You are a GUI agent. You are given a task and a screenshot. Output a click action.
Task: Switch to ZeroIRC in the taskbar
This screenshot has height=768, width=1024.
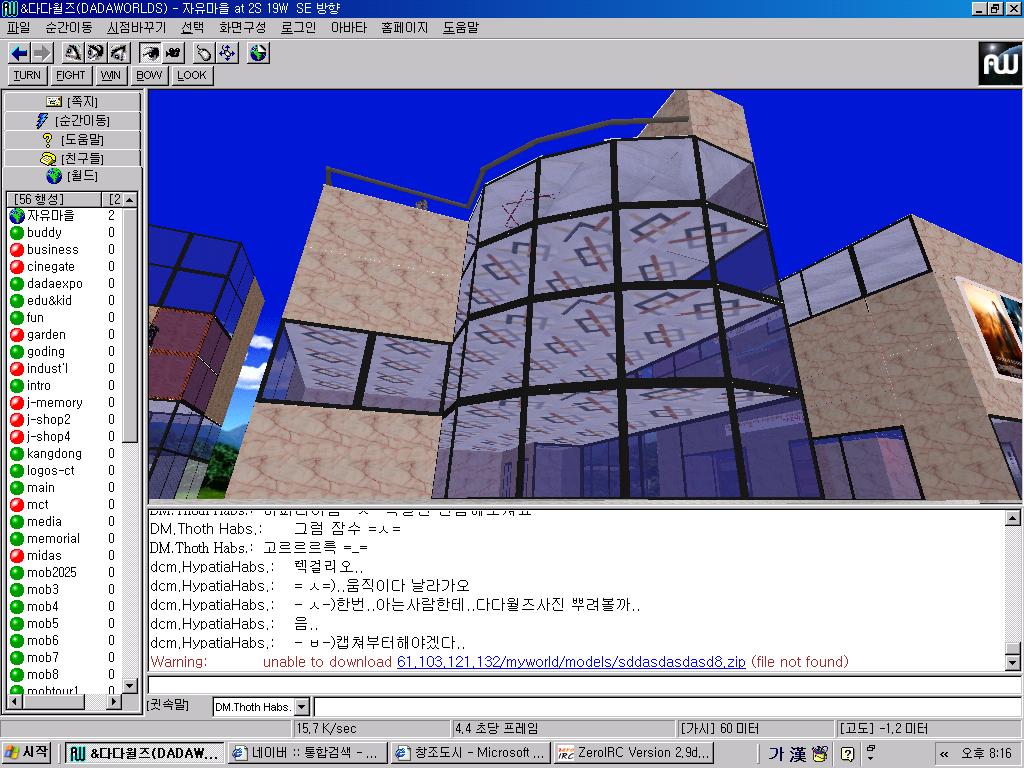coord(633,753)
